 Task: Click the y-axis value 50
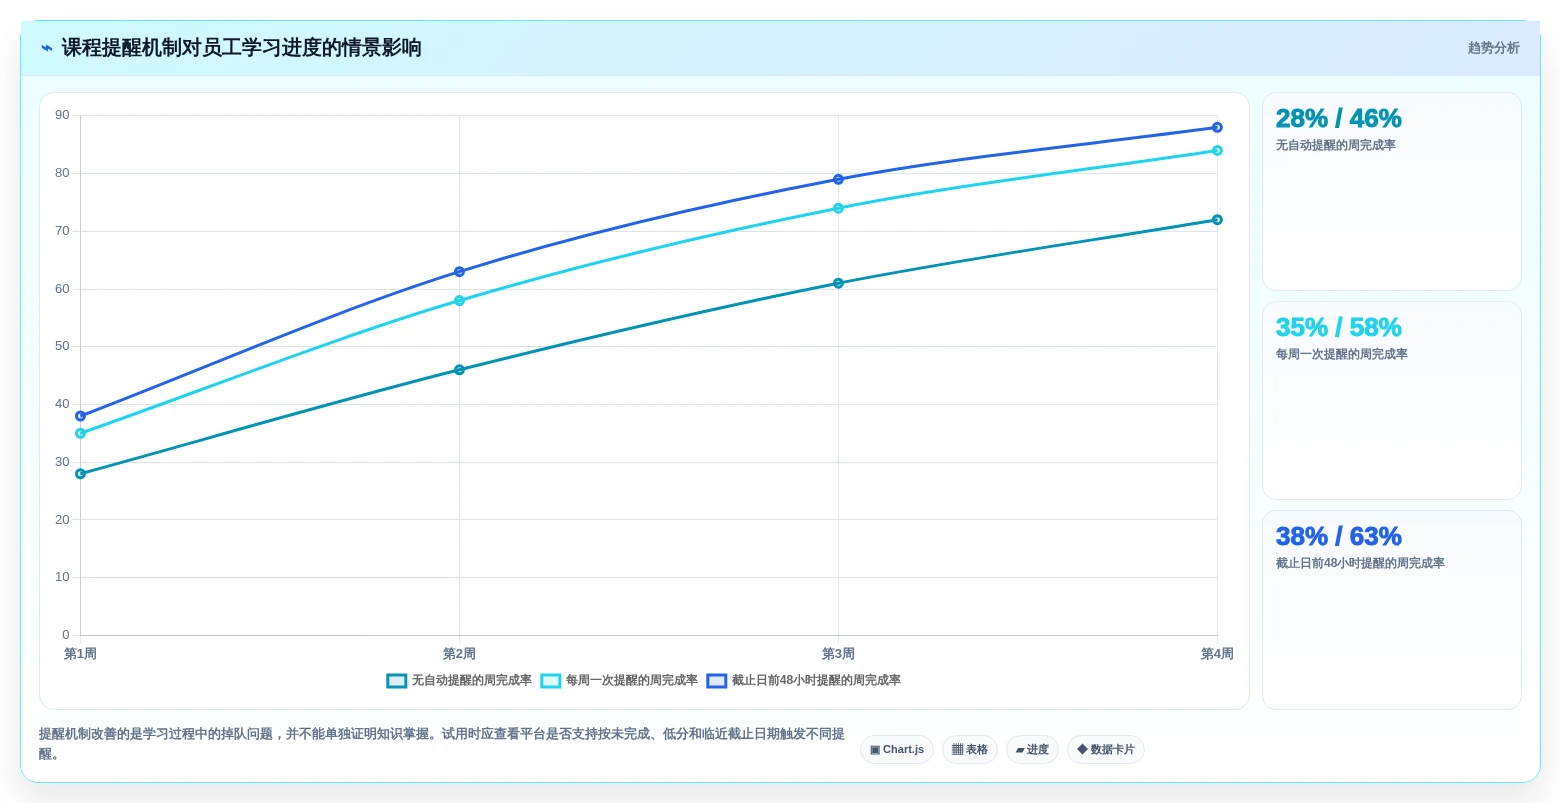point(62,346)
